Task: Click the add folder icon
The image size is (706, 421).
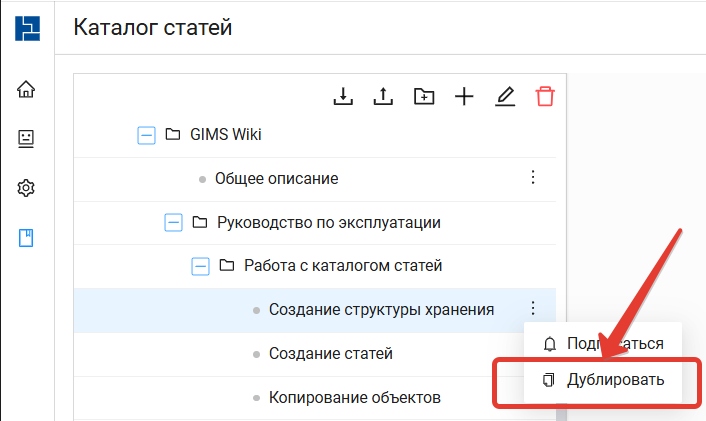Action: click(424, 96)
